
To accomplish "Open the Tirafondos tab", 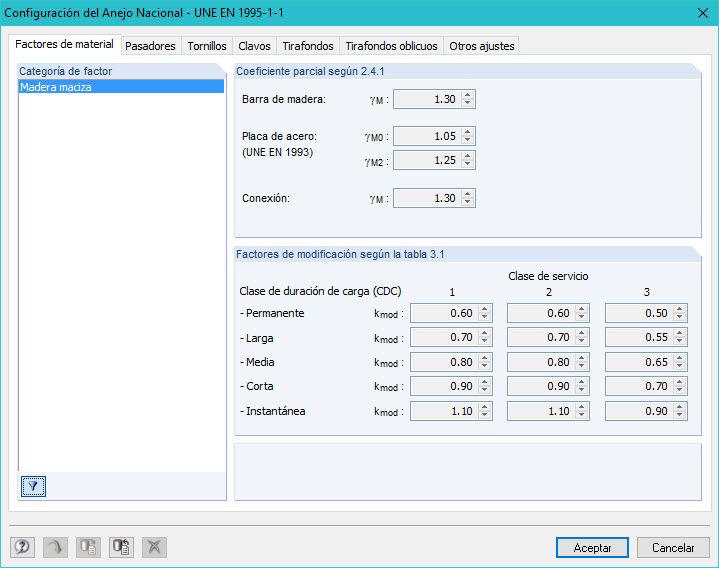I will [x=308, y=46].
